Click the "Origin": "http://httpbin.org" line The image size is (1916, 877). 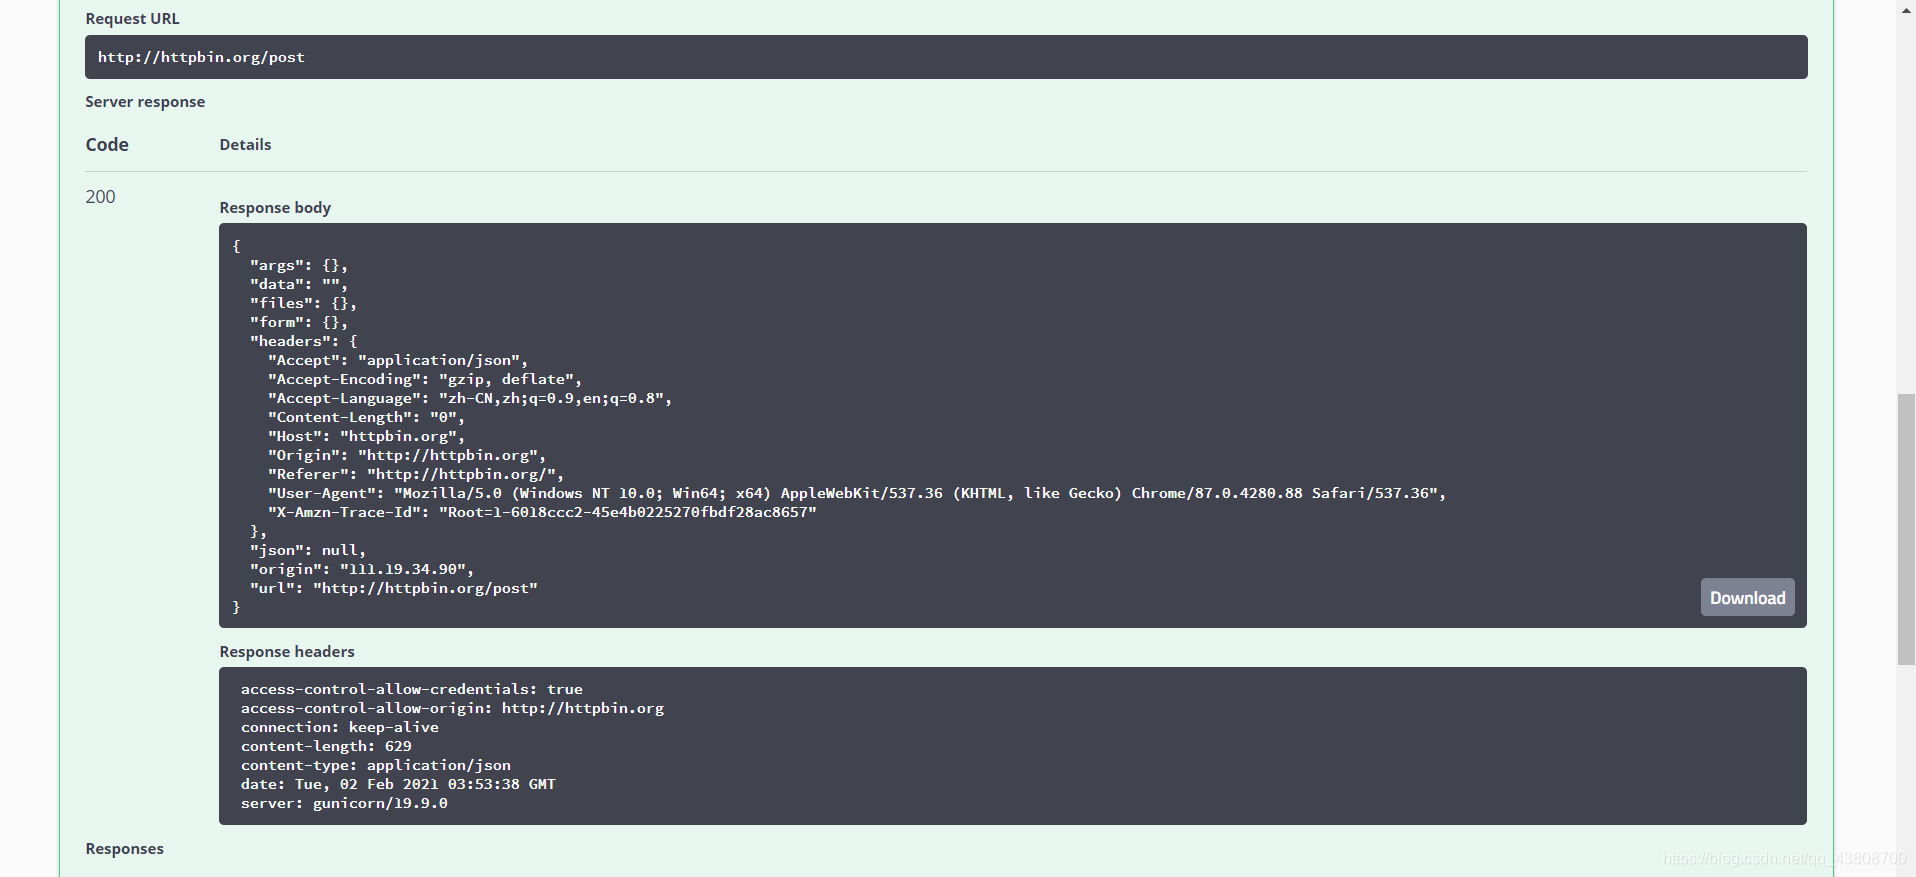click(407, 455)
